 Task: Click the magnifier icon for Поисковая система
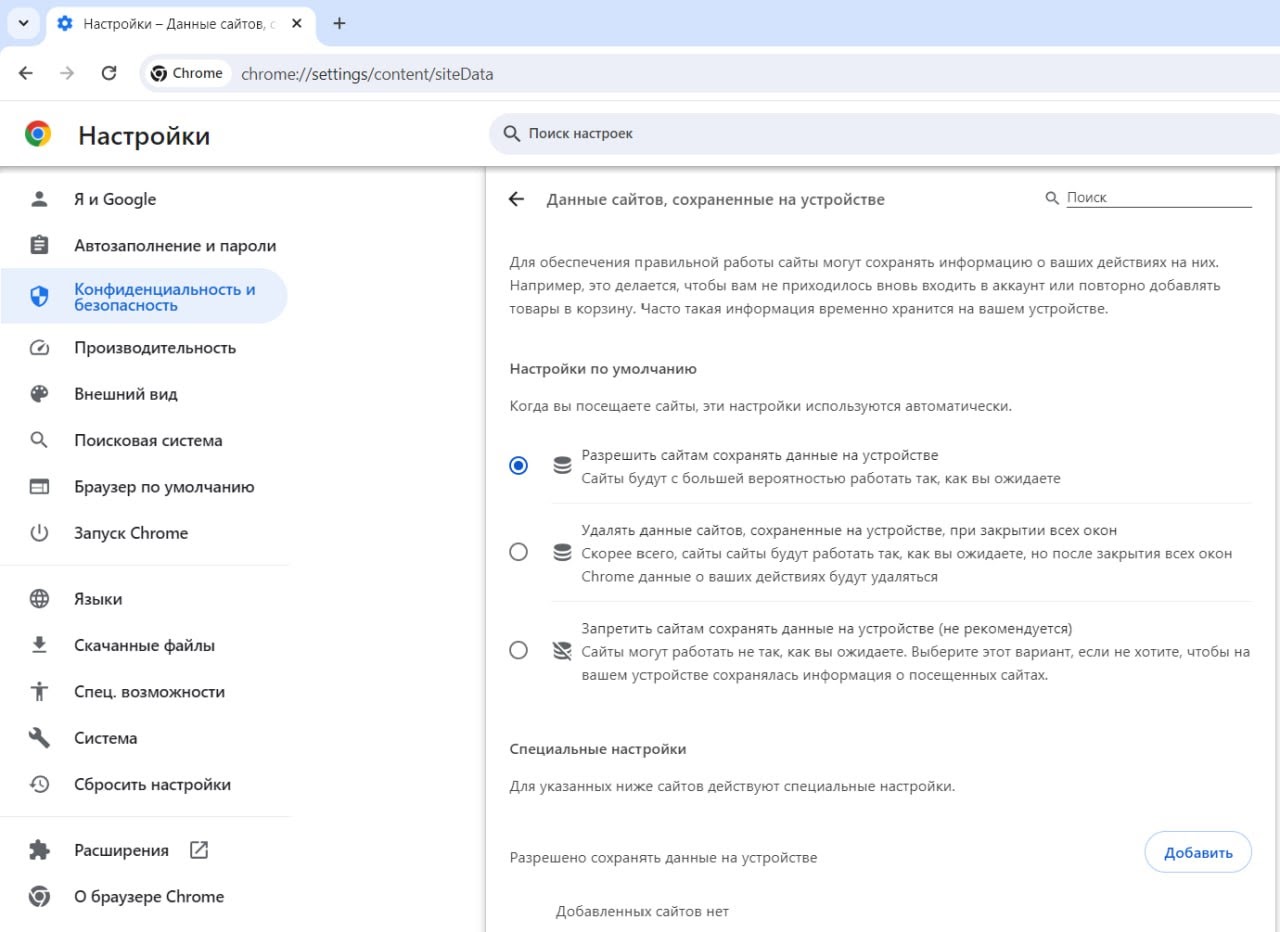coord(39,440)
